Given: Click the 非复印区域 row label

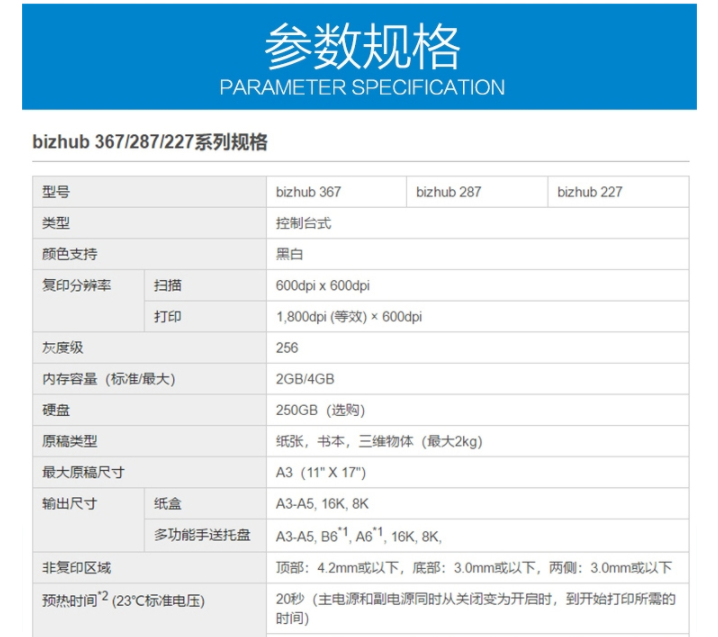Looking at the screenshot, I should pos(77,567).
